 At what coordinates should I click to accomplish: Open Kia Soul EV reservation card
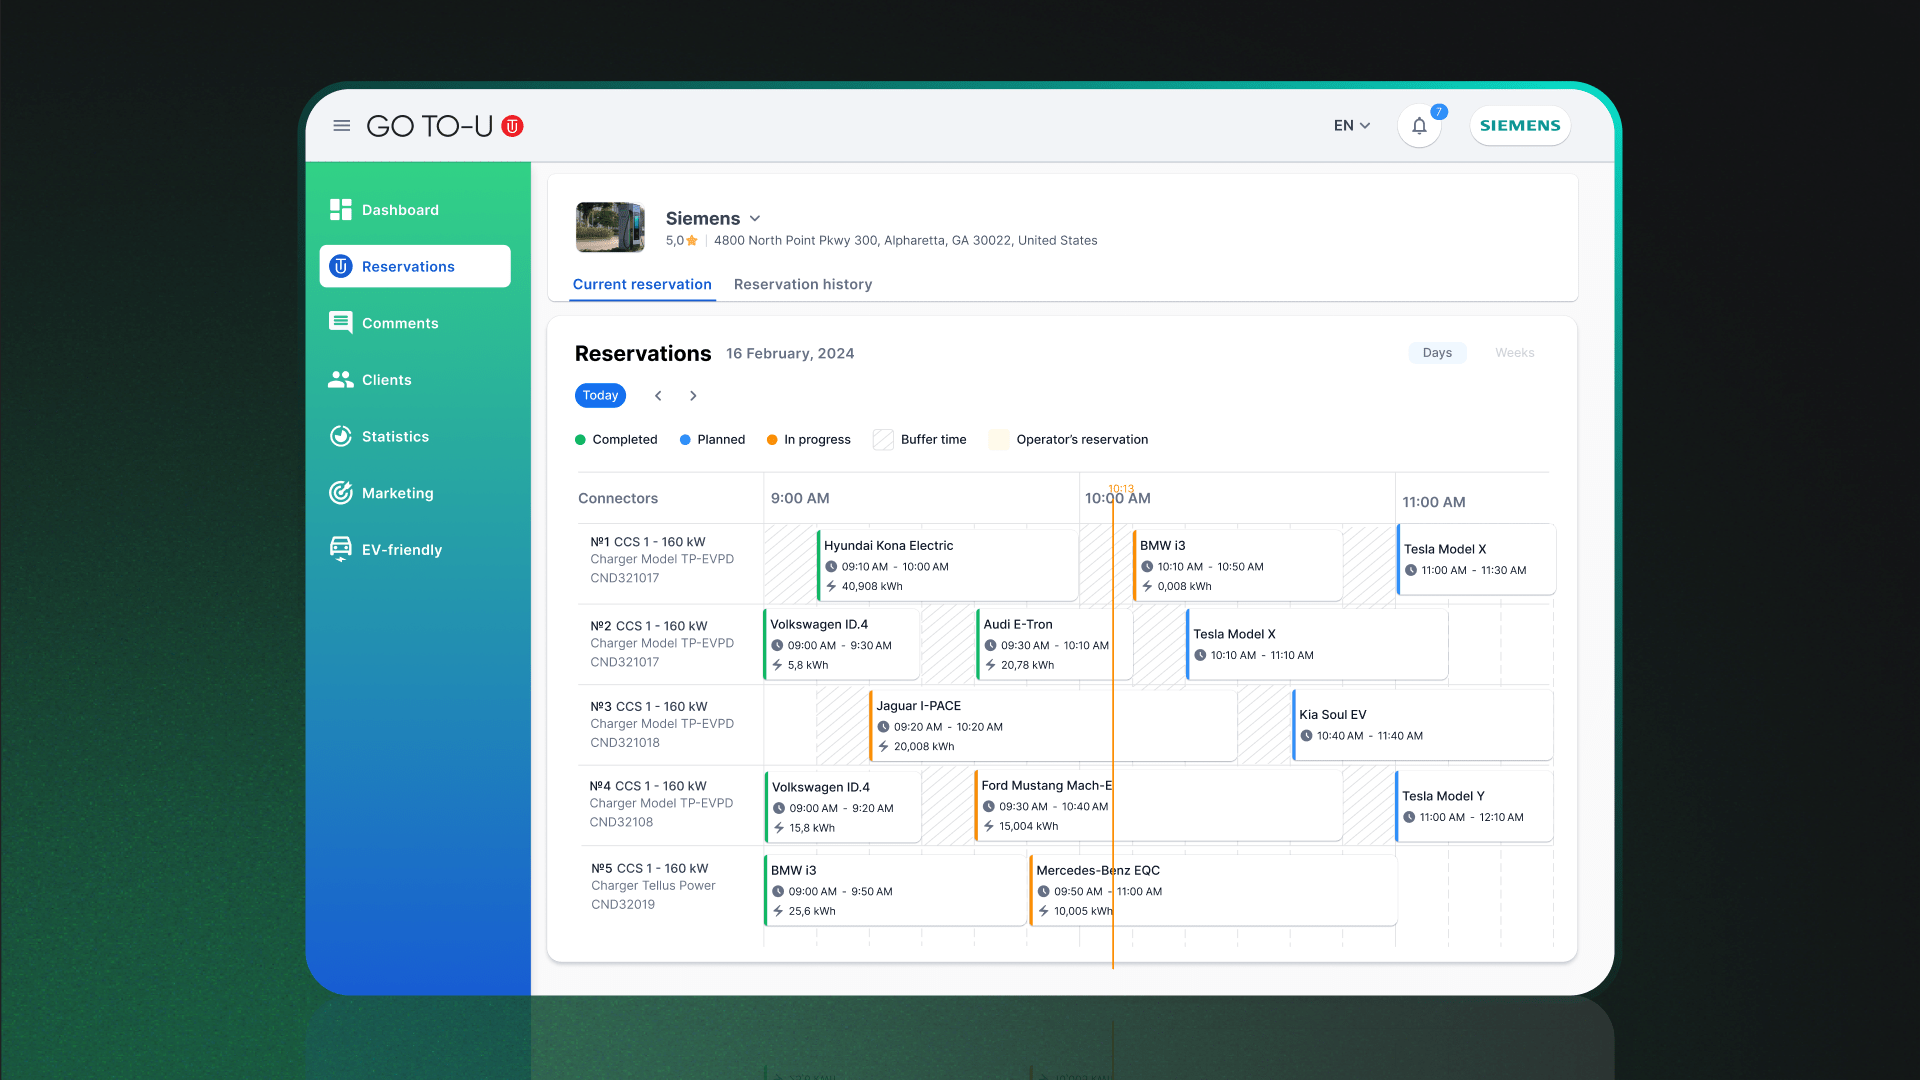[1422, 725]
